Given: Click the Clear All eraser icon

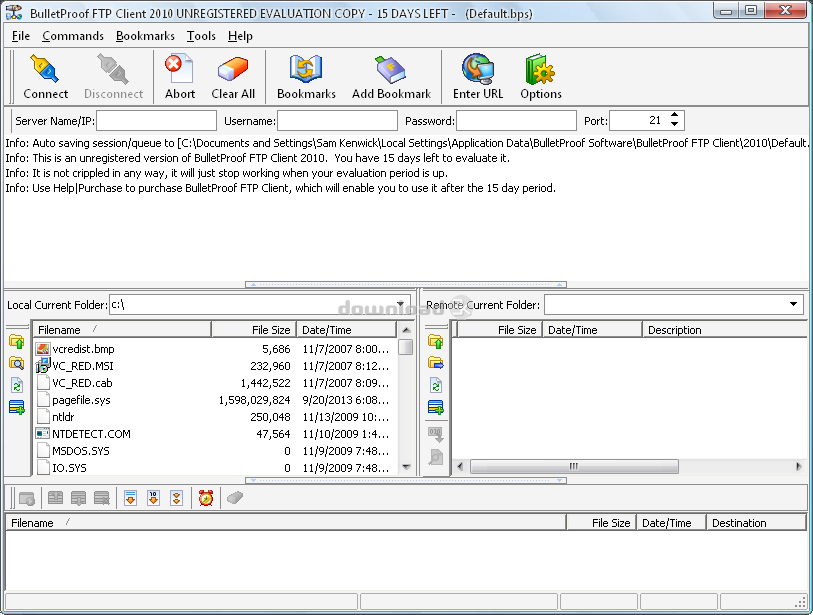Looking at the screenshot, I should (x=233, y=69).
